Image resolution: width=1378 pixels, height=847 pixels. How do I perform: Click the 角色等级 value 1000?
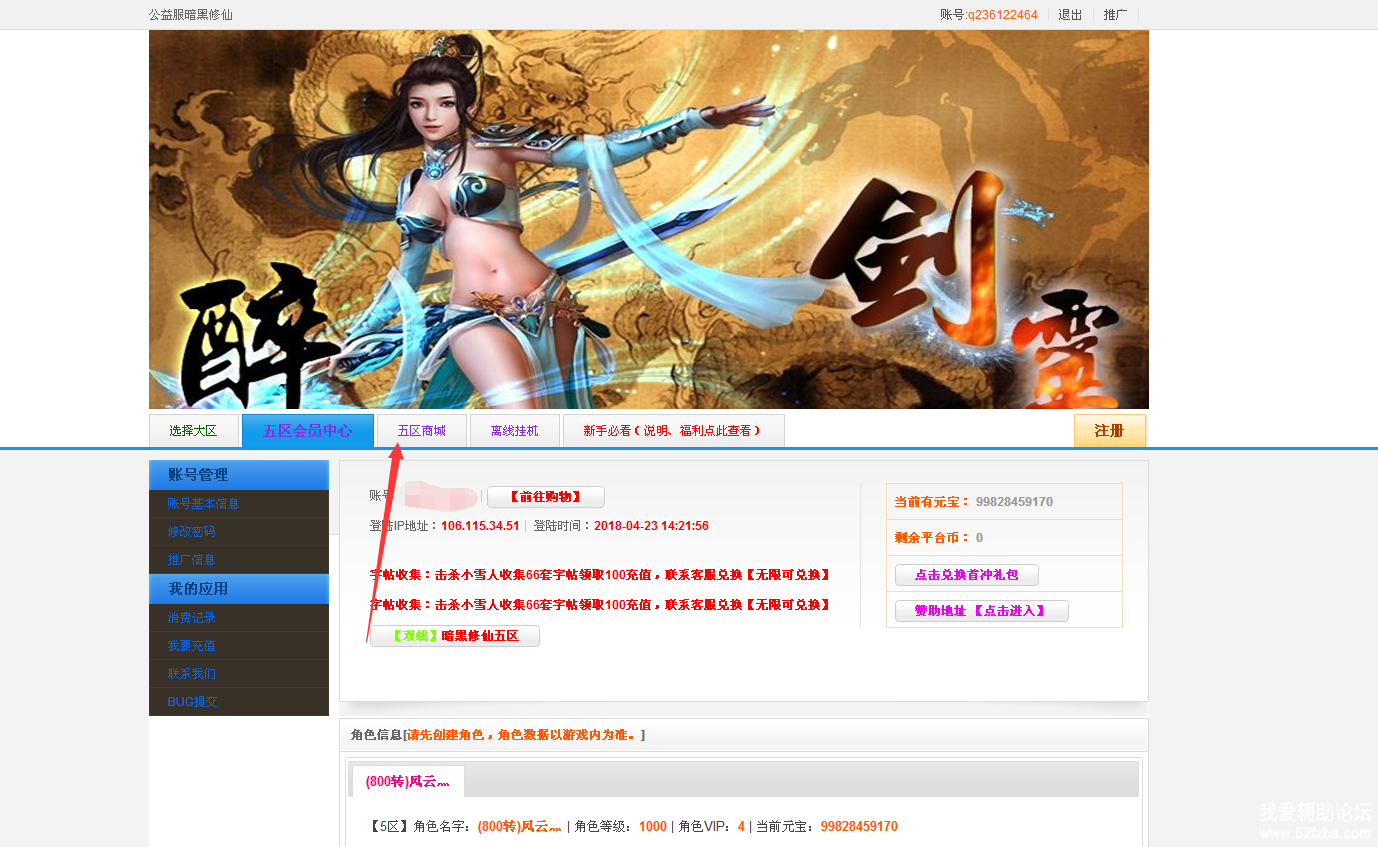click(653, 827)
